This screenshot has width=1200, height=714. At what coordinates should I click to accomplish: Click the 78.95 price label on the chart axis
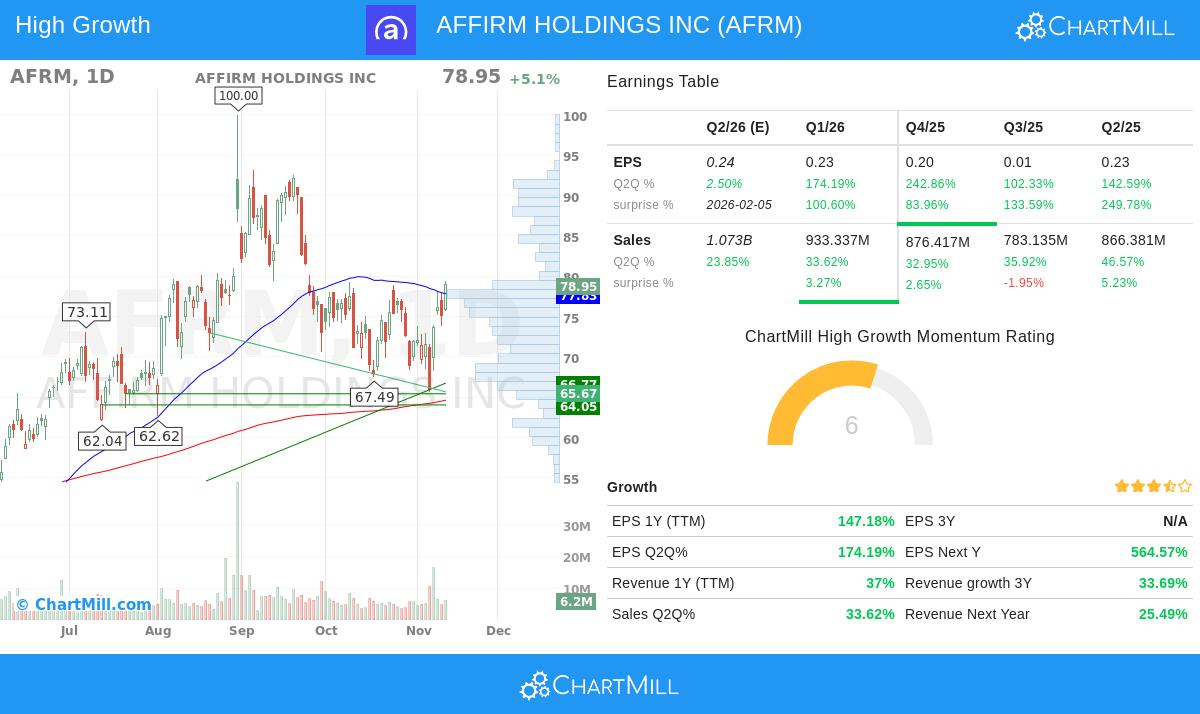coord(576,287)
